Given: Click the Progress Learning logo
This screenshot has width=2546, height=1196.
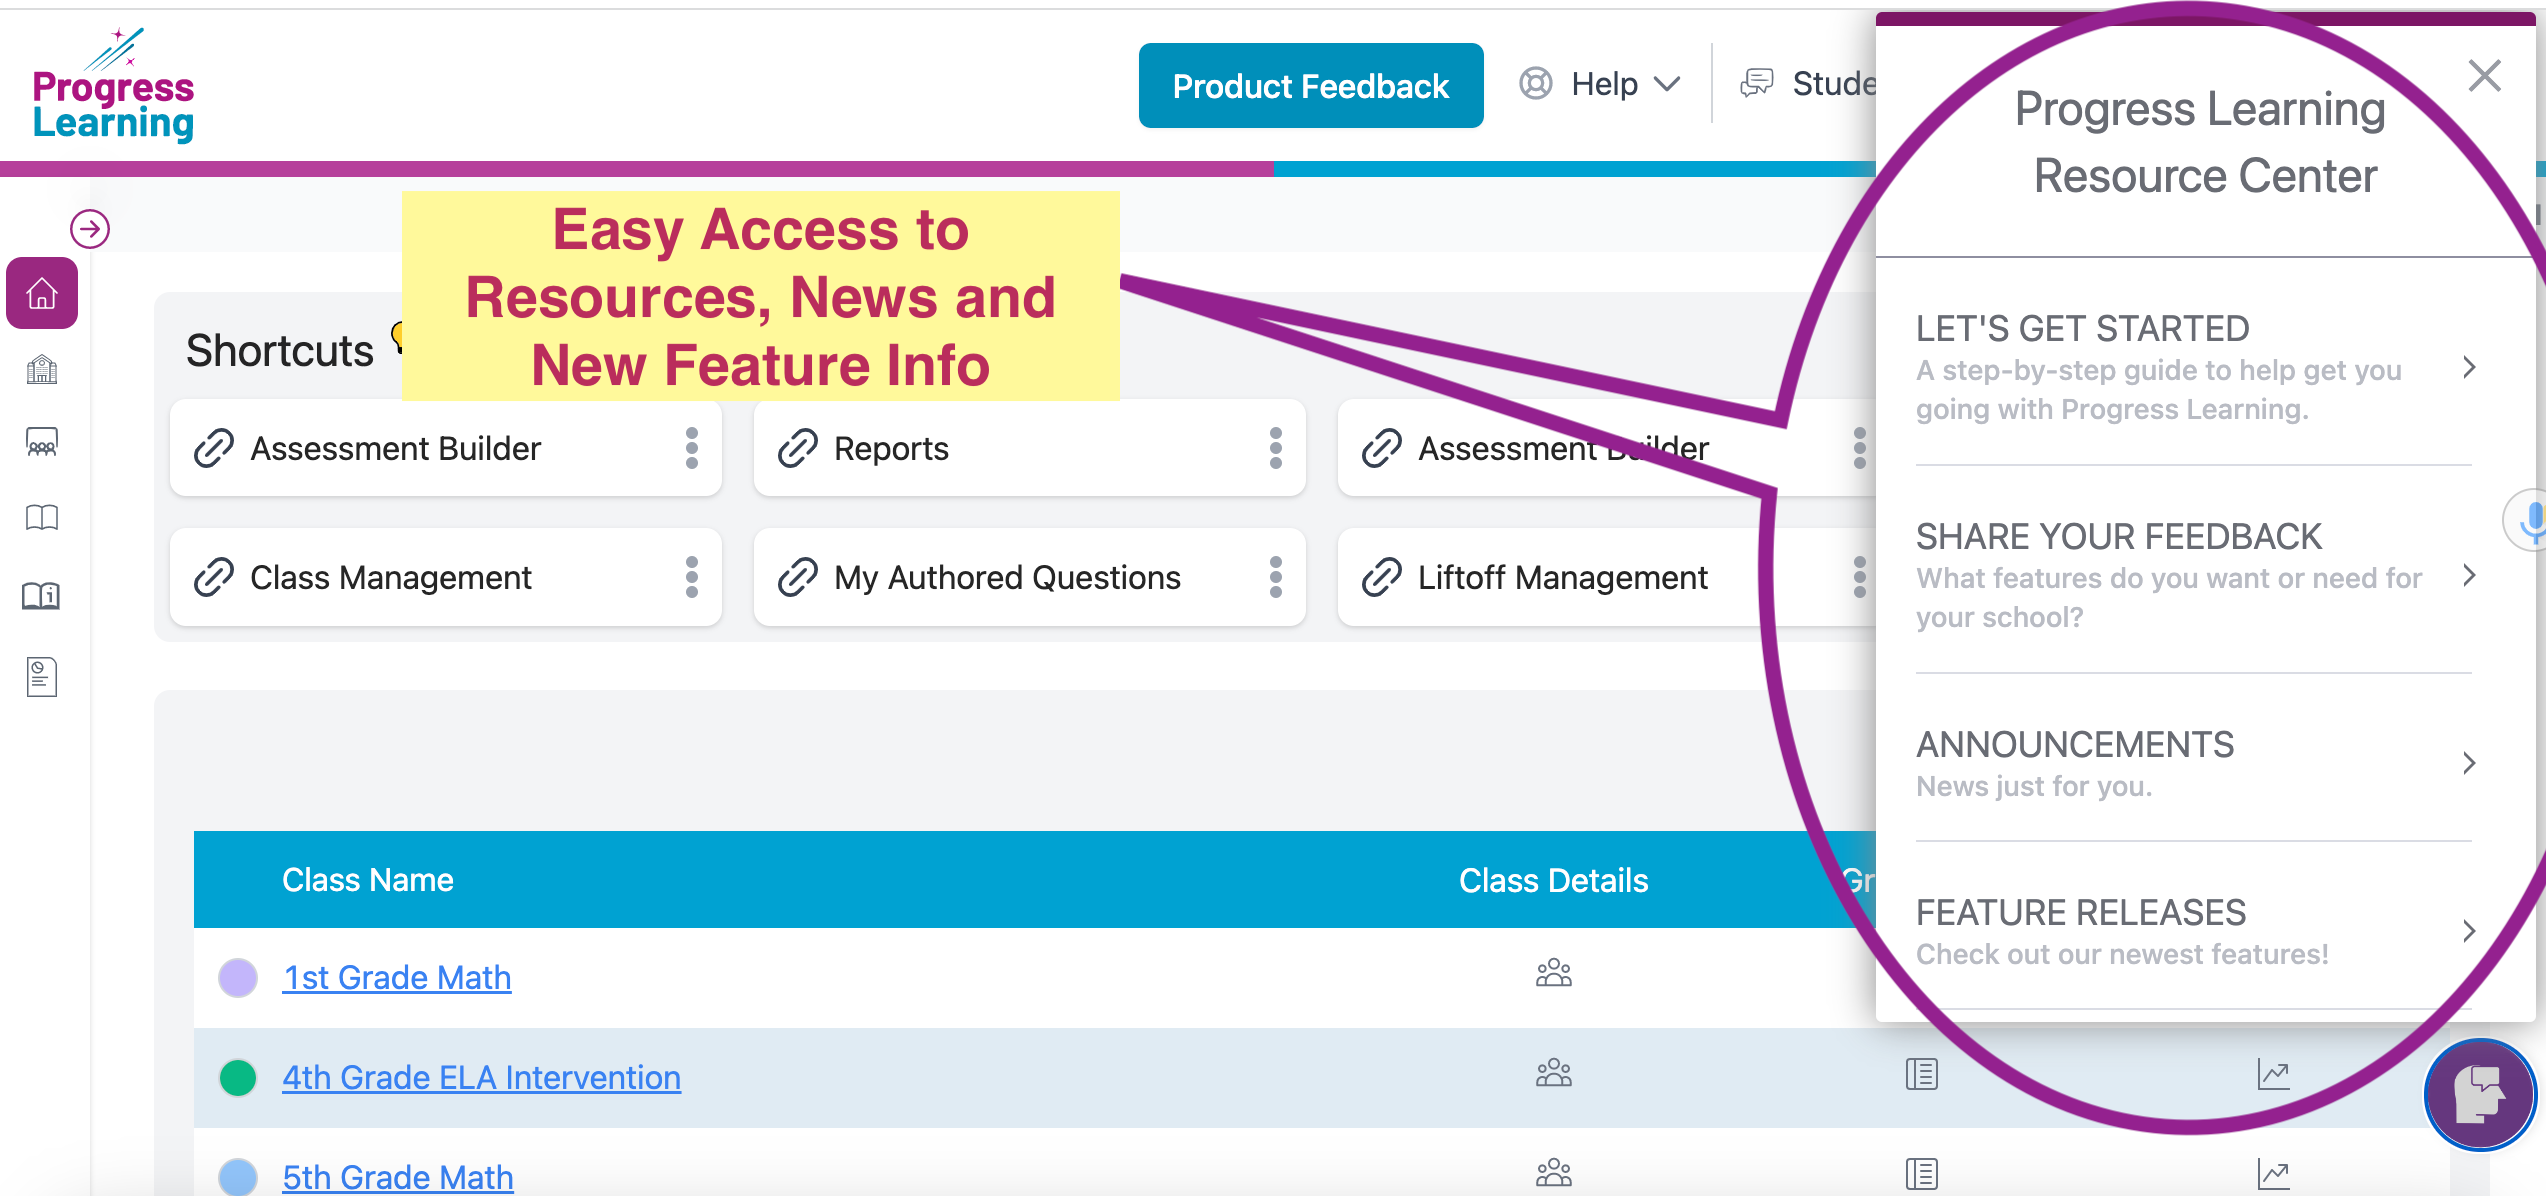Looking at the screenshot, I should click(113, 86).
